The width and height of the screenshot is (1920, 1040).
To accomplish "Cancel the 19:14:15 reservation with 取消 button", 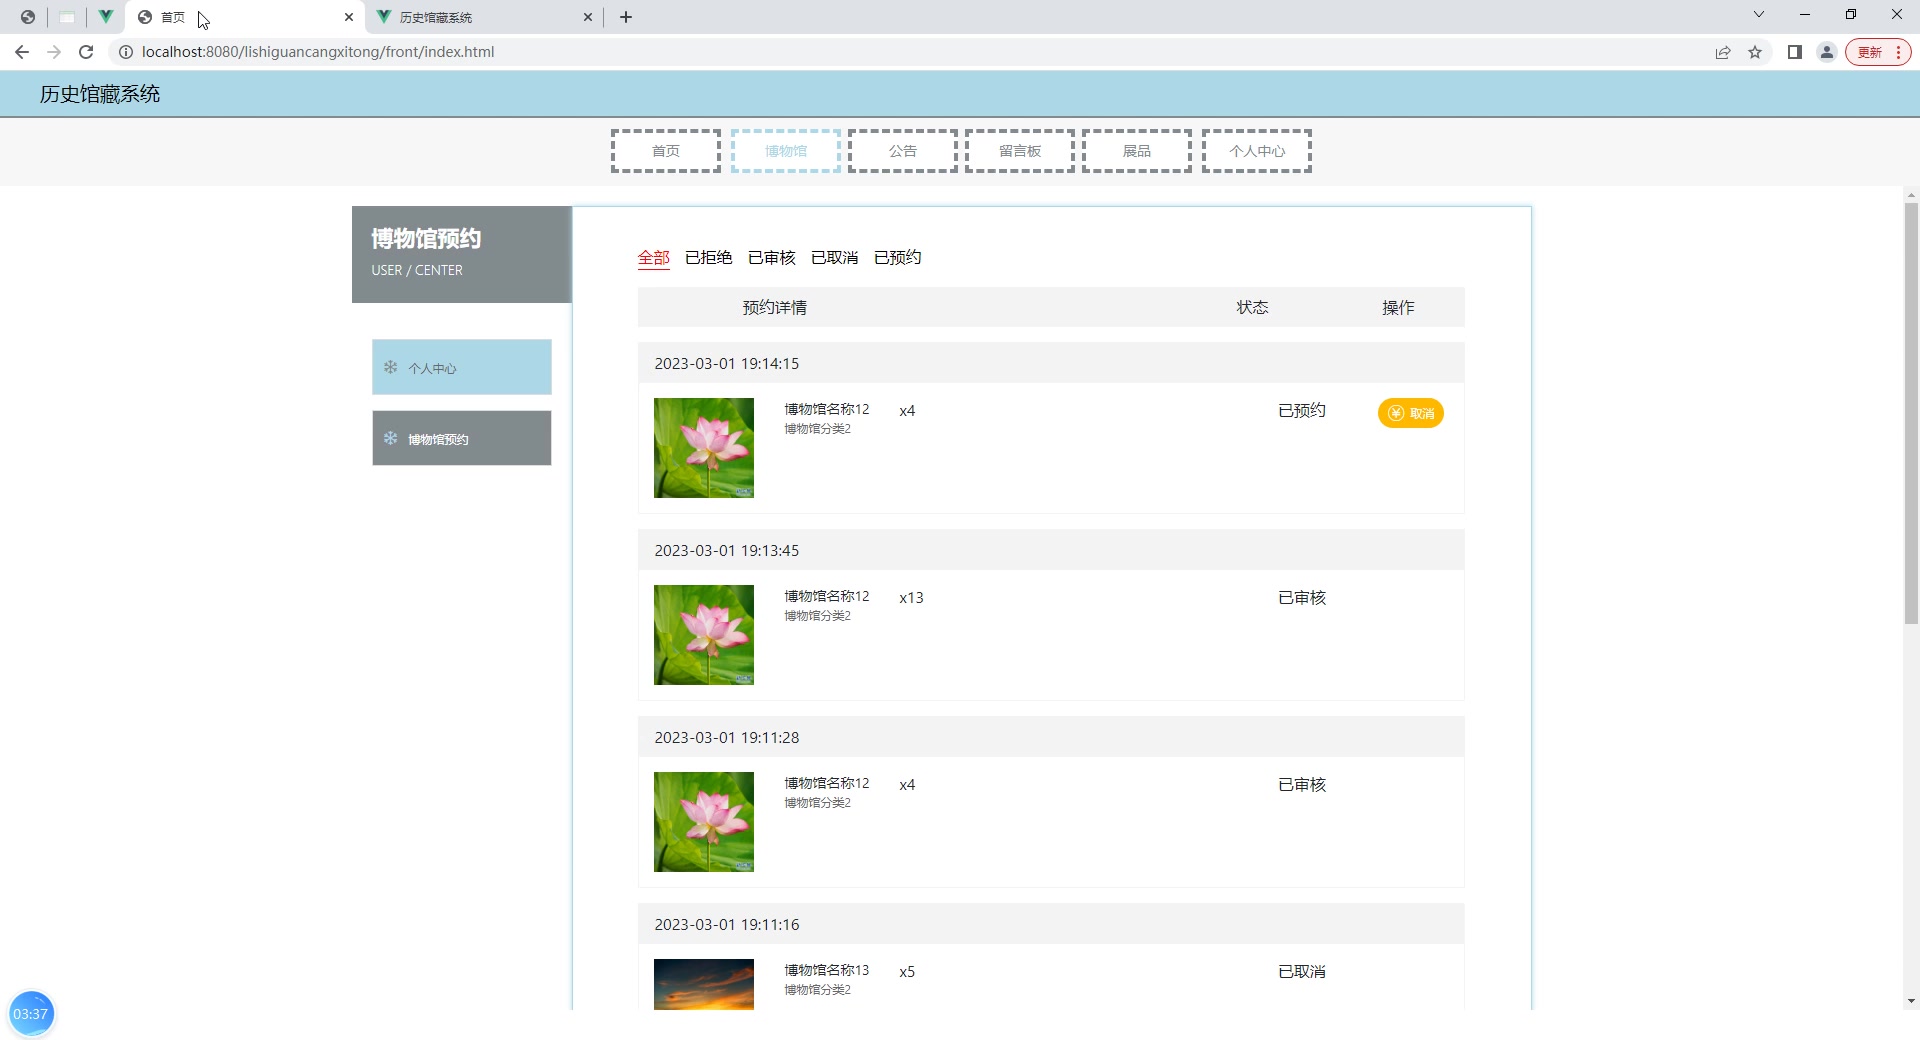I will [1411, 413].
